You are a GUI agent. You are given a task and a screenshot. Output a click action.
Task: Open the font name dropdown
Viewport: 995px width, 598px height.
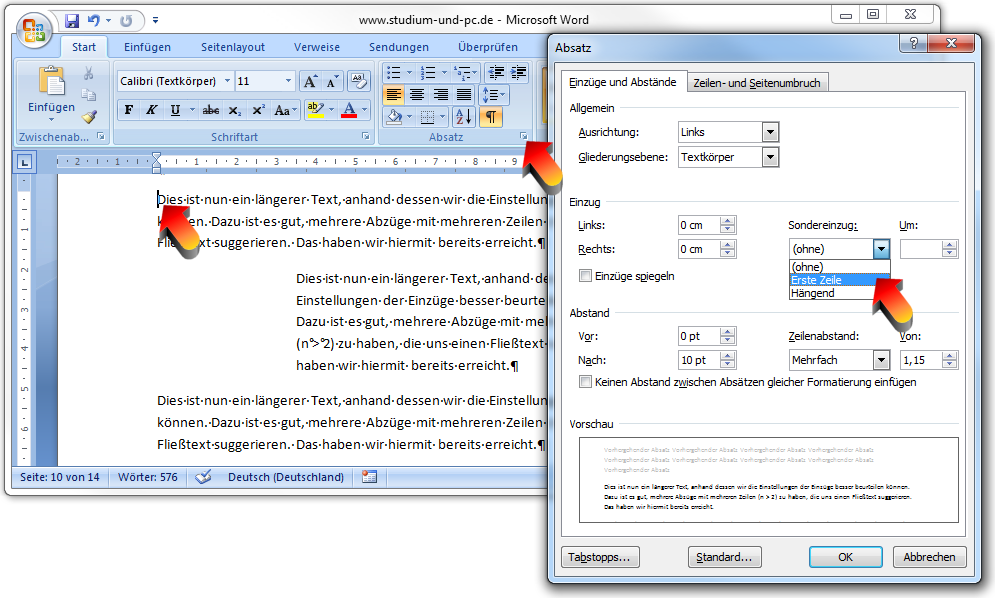pos(227,81)
